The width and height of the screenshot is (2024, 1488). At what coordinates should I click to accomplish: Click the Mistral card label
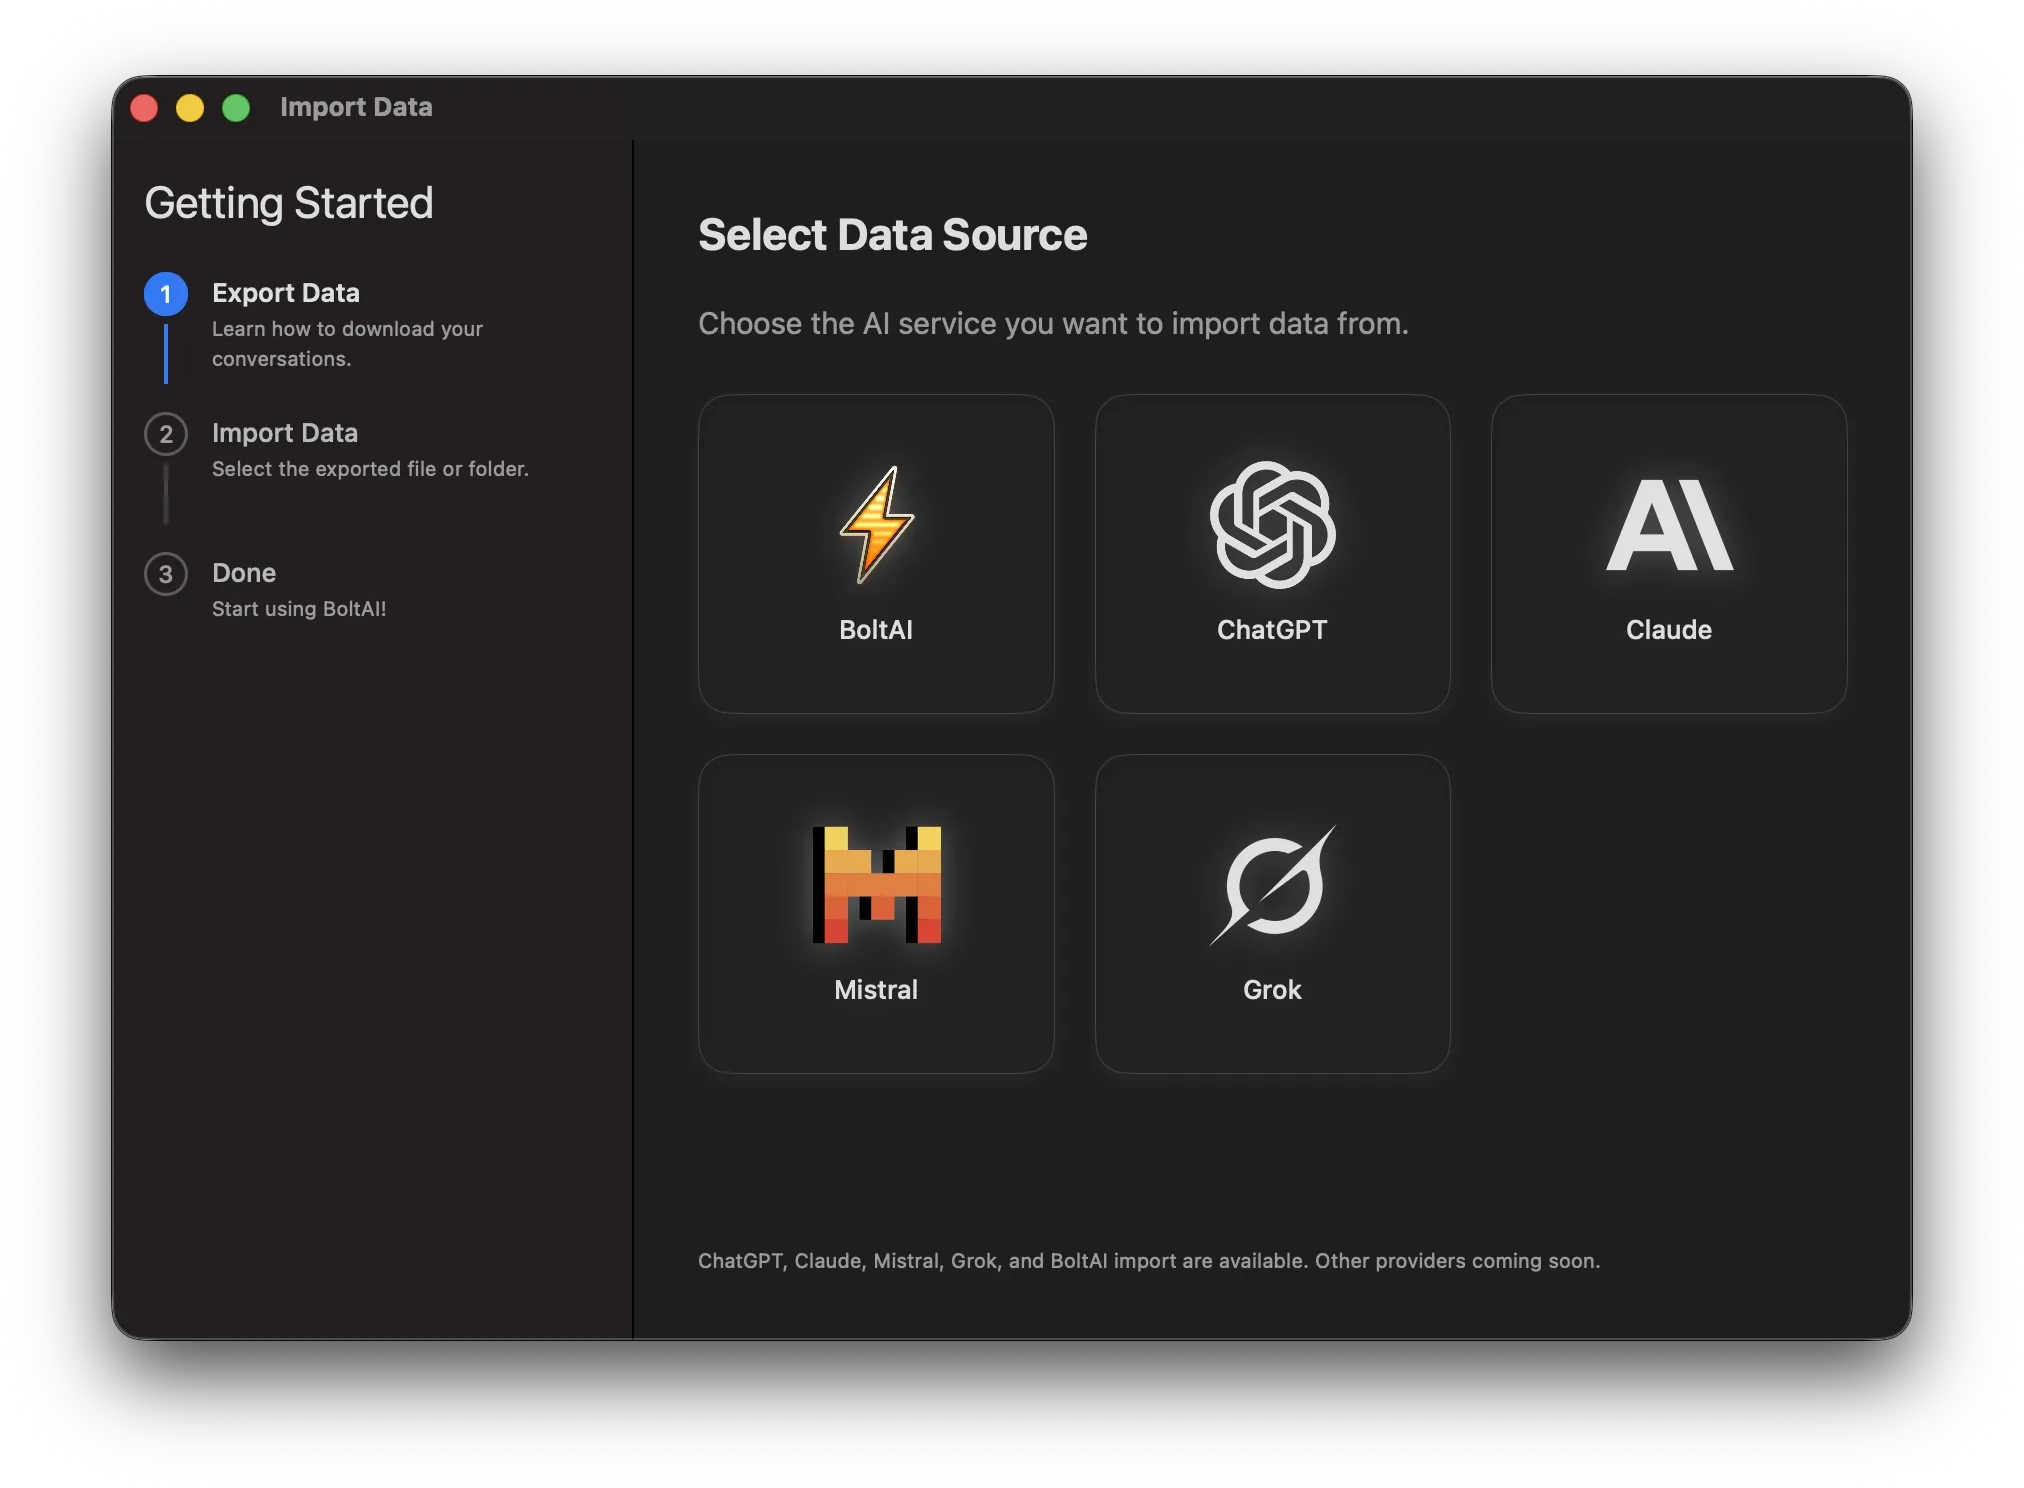tap(876, 989)
